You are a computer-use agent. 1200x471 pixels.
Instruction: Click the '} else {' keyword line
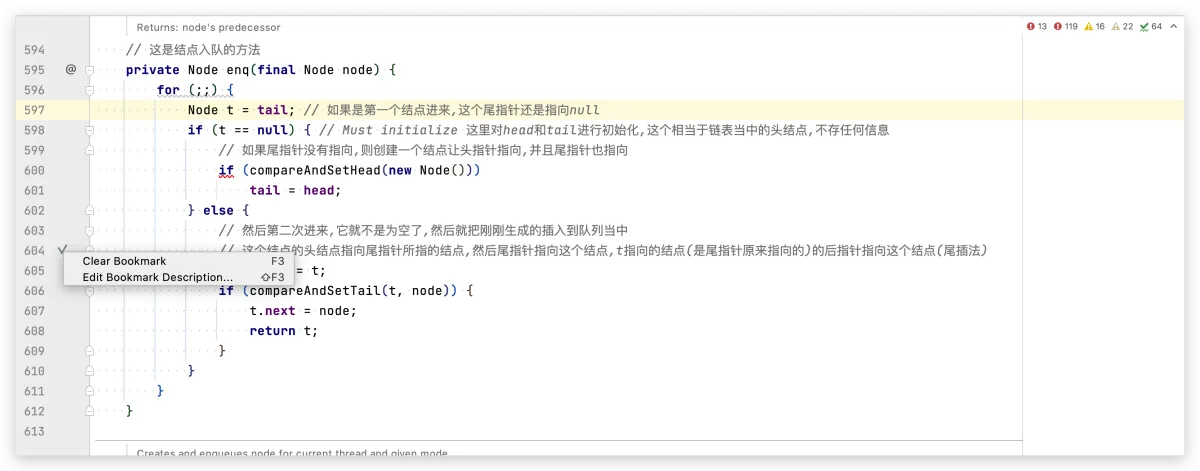coord(218,210)
